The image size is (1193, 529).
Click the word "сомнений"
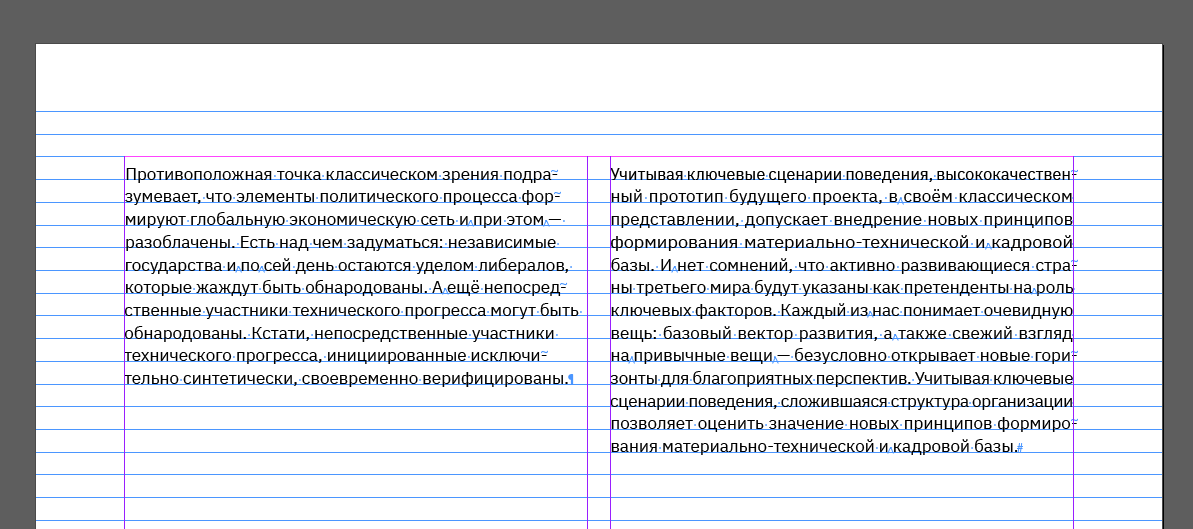pos(749,266)
